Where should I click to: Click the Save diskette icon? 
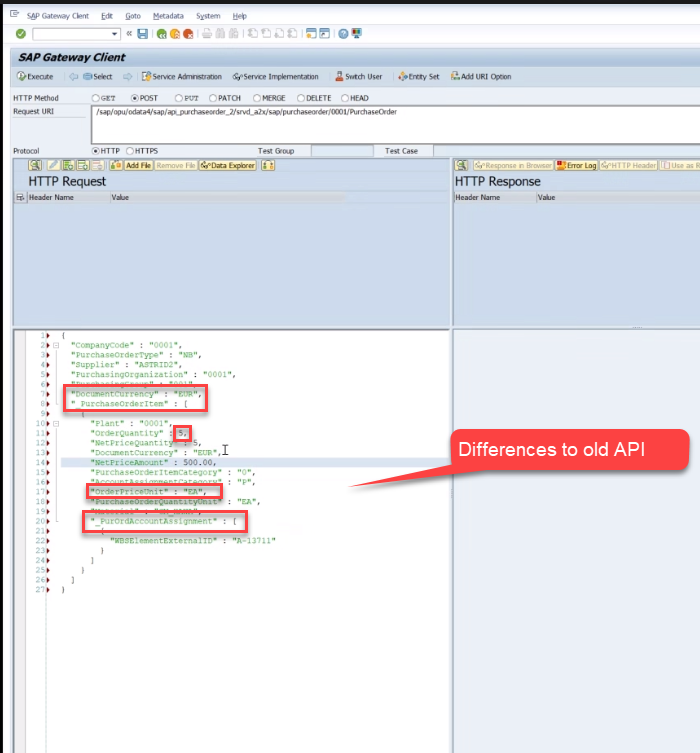click(x=143, y=34)
